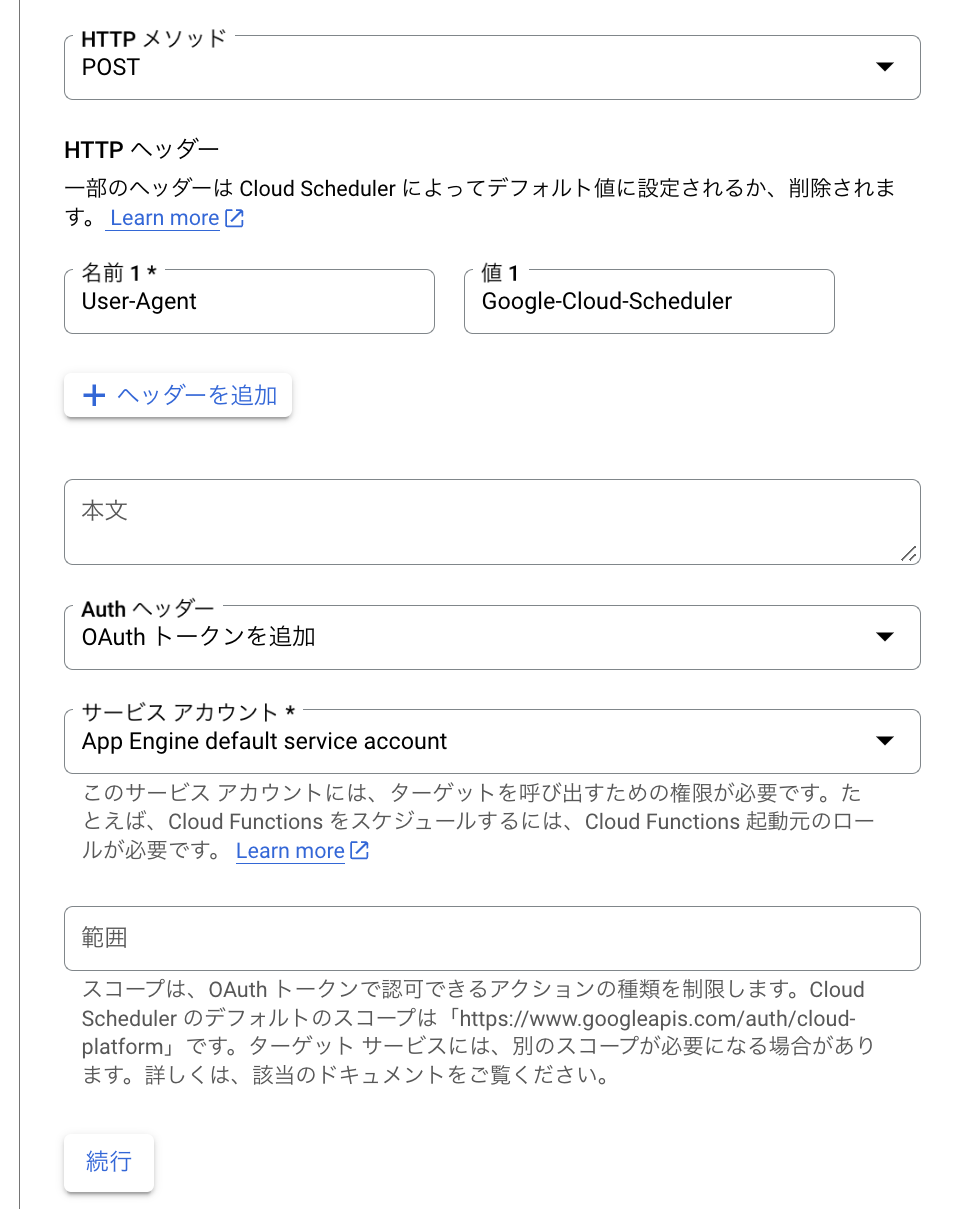Open the HTTP メソッド dropdown showing POST
This screenshot has height=1209, width=972.
pyautogui.click(x=492, y=67)
